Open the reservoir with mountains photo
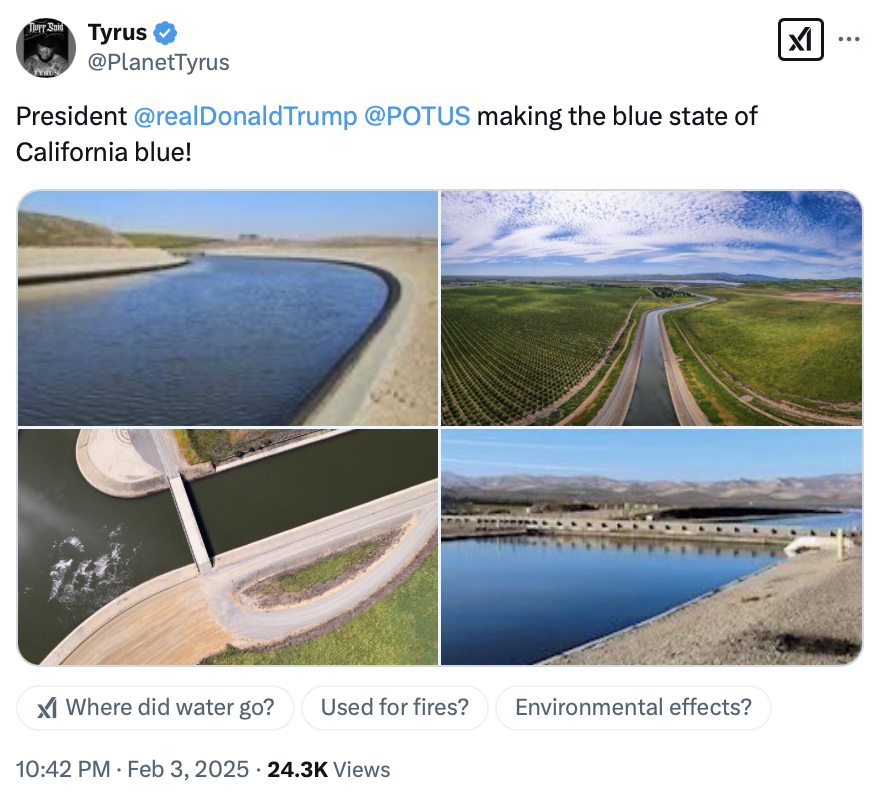888x804 pixels. tap(651, 547)
